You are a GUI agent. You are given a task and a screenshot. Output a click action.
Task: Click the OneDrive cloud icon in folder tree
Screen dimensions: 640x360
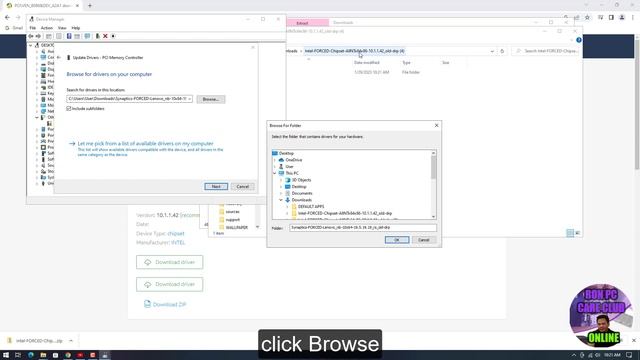click(x=281, y=160)
